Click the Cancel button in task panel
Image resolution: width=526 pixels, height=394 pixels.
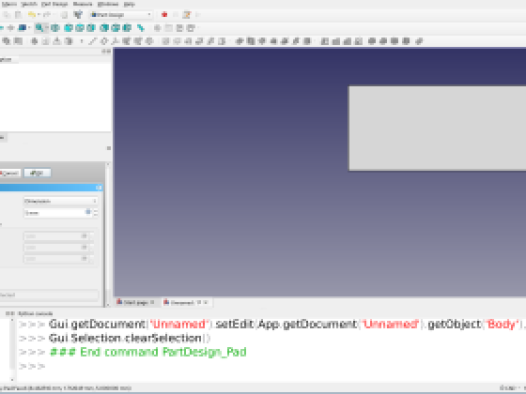9,173
